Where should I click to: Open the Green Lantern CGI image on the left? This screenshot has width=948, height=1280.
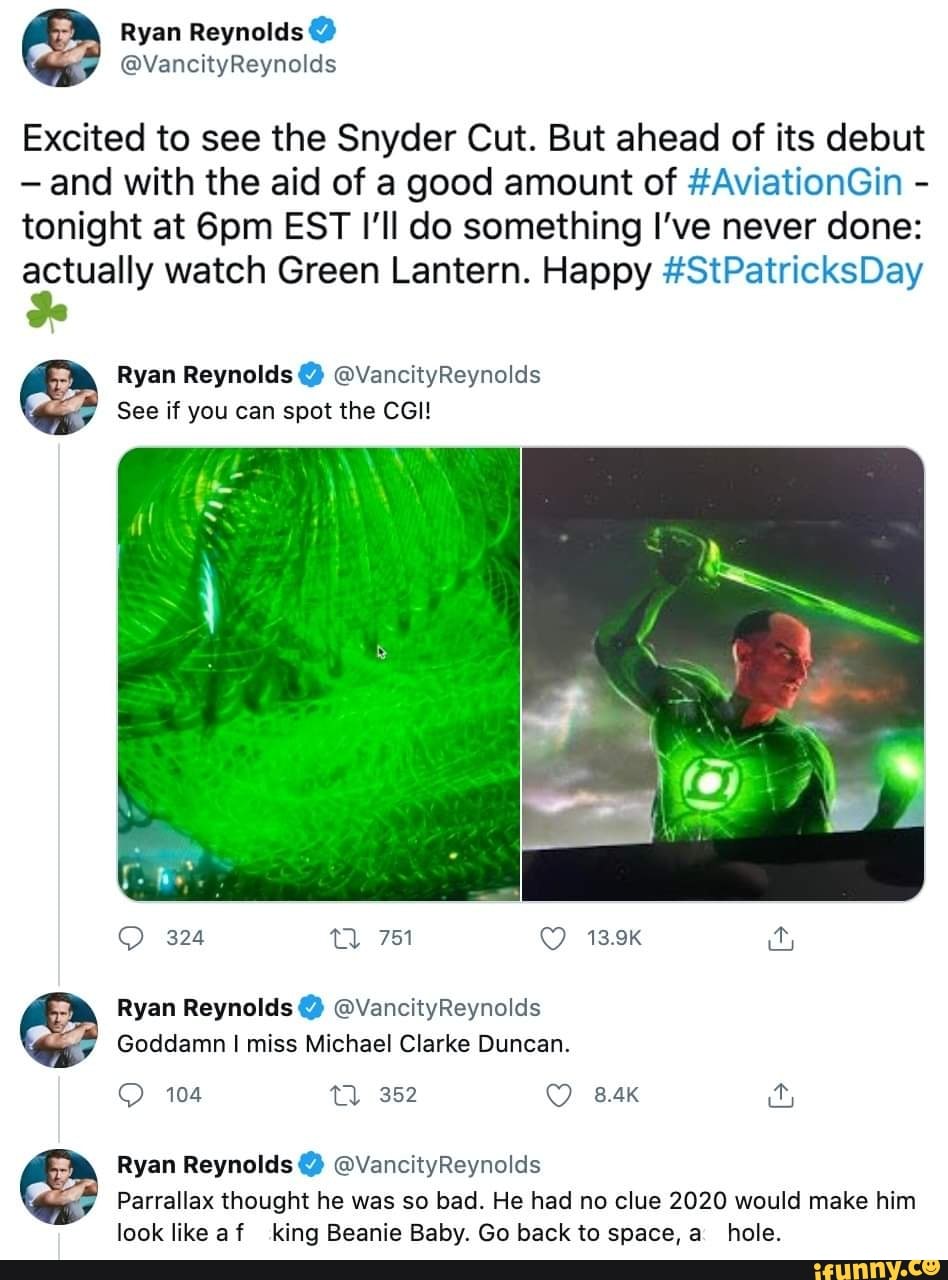(x=318, y=670)
